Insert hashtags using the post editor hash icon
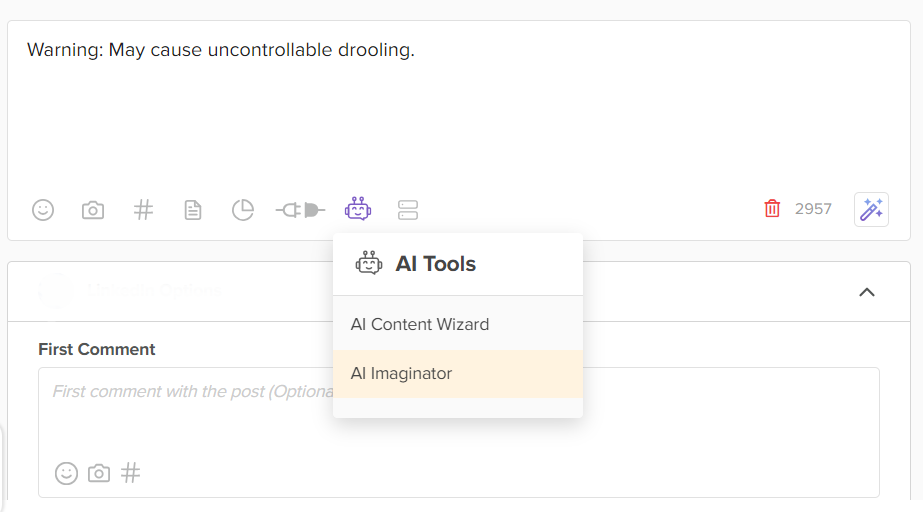The height and width of the screenshot is (512, 923). coord(143,210)
